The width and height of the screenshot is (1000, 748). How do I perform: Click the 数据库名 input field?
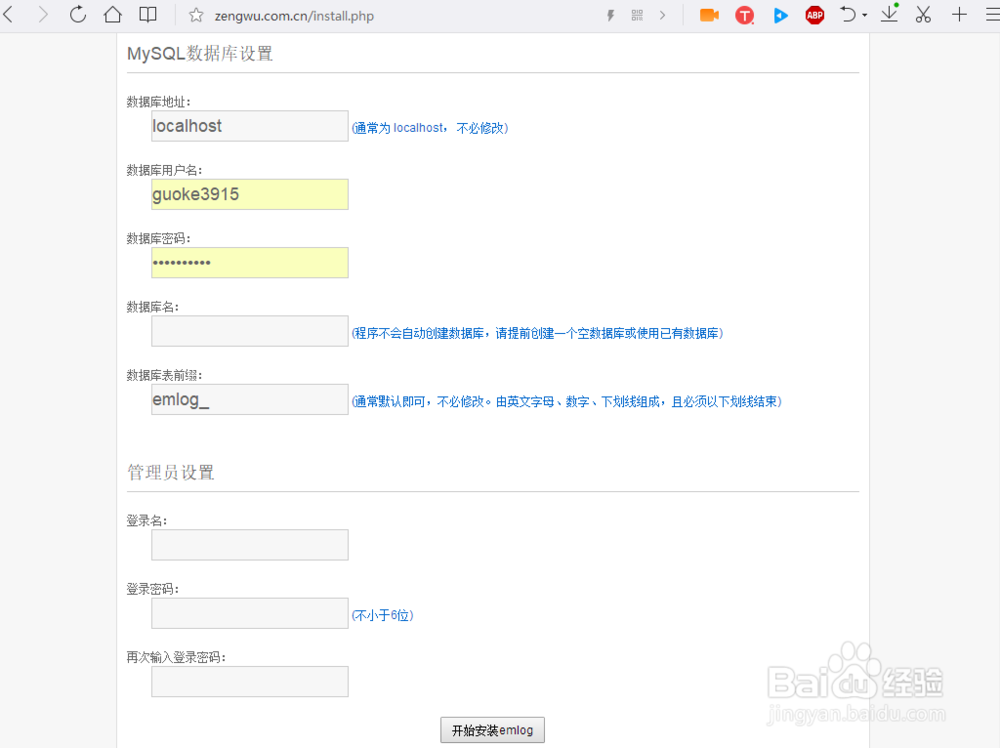[x=249, y=330]
